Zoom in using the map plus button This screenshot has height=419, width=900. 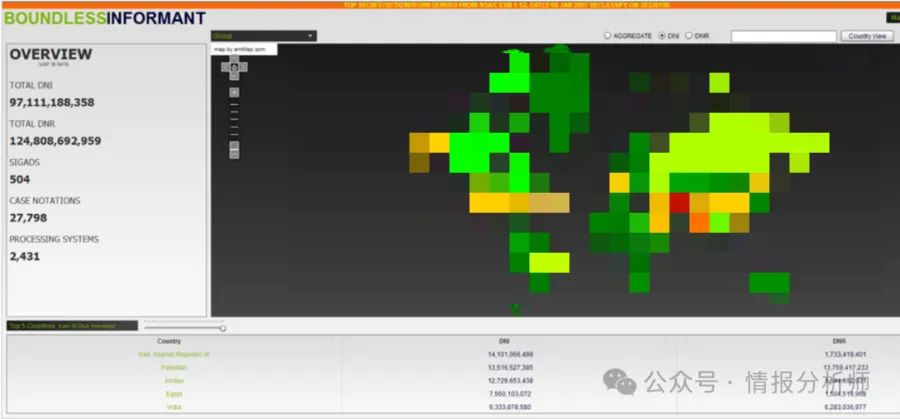[234, 92]
